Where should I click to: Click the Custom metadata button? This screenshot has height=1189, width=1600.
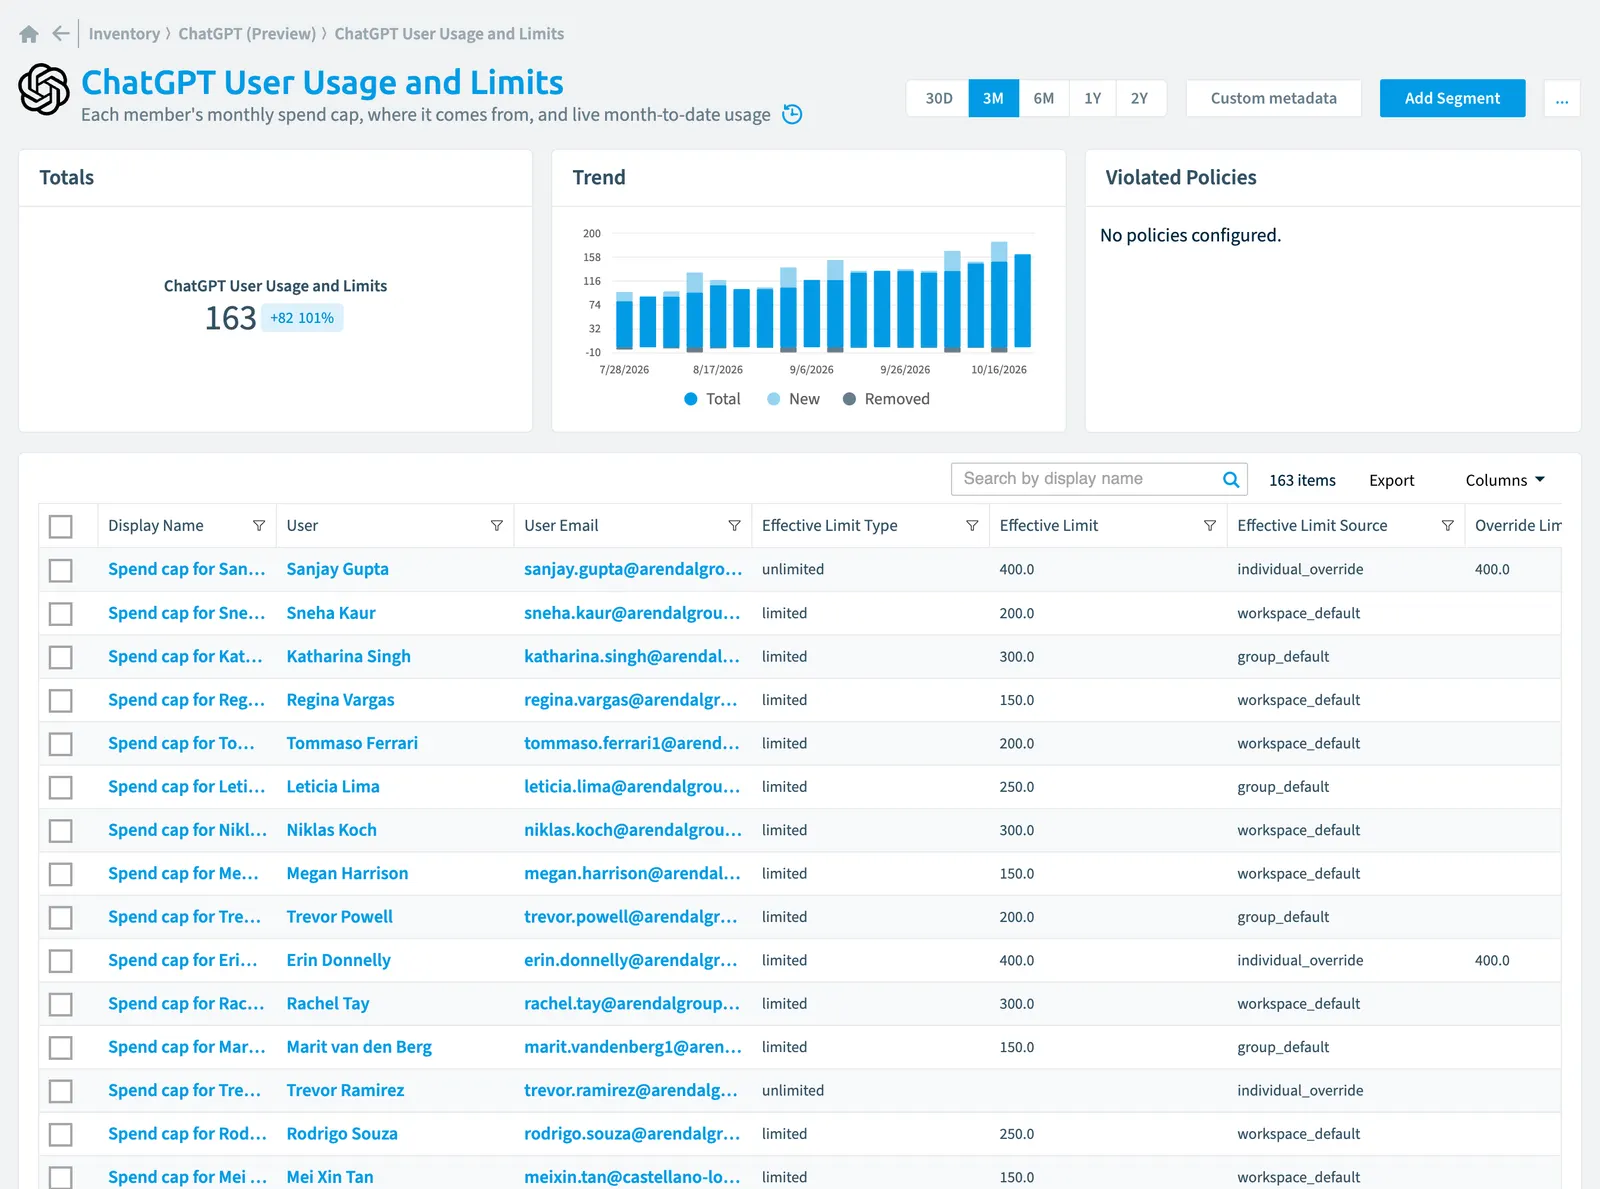click(x=1273, y=98)
